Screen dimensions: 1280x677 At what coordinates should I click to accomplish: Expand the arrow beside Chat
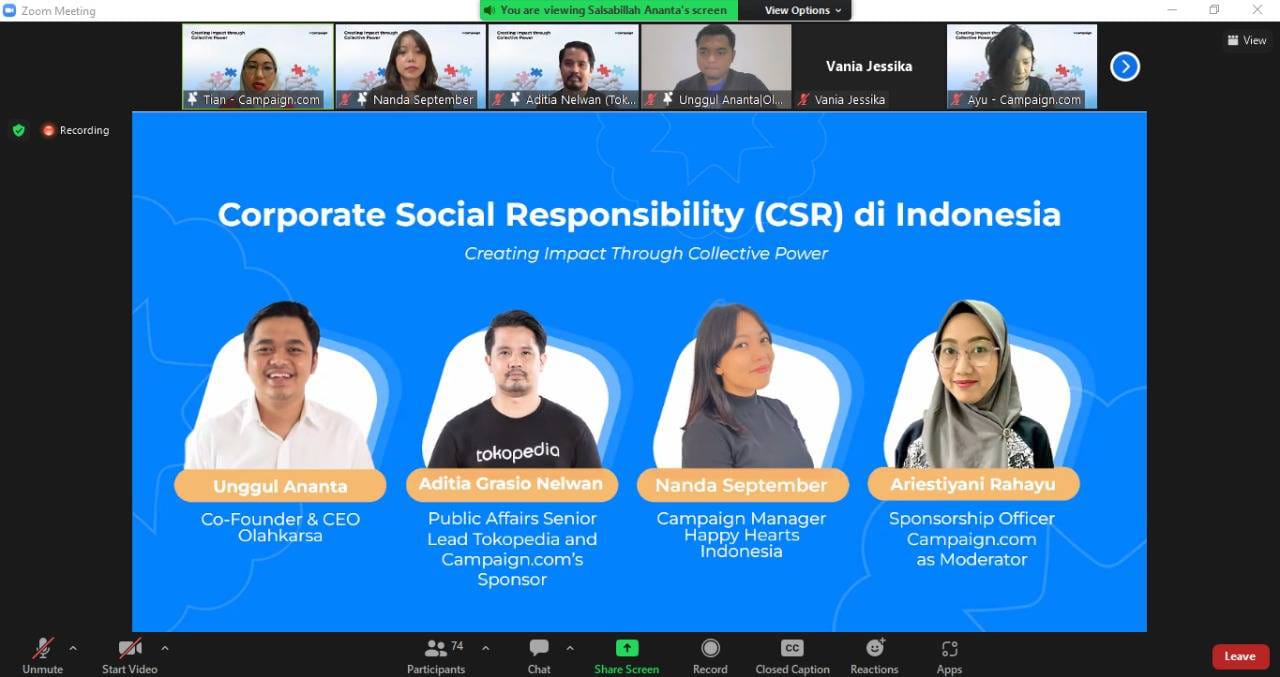coord(570,648)
